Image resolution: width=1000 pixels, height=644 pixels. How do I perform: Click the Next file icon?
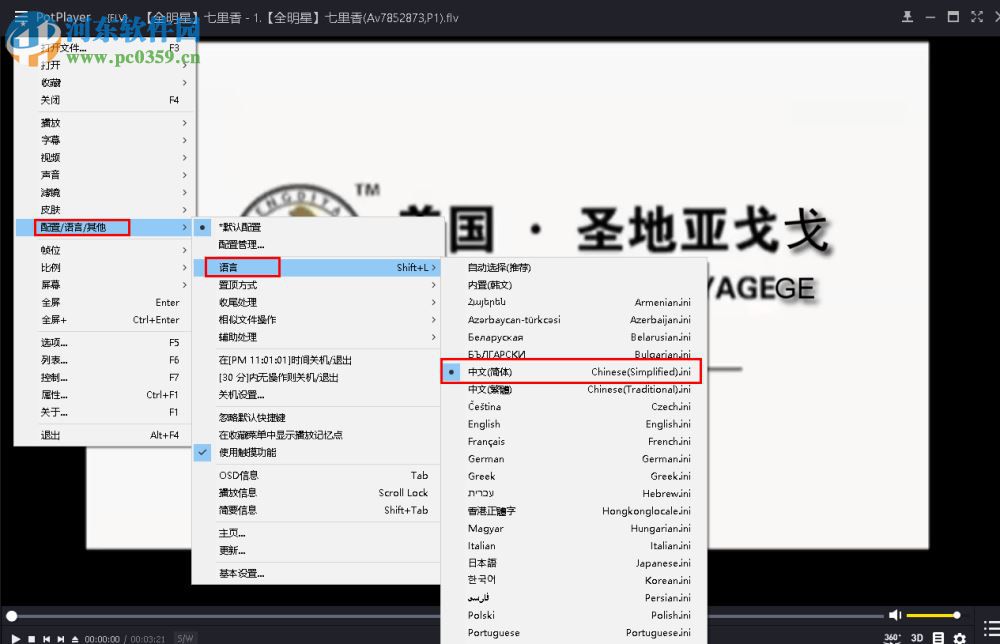61,638
